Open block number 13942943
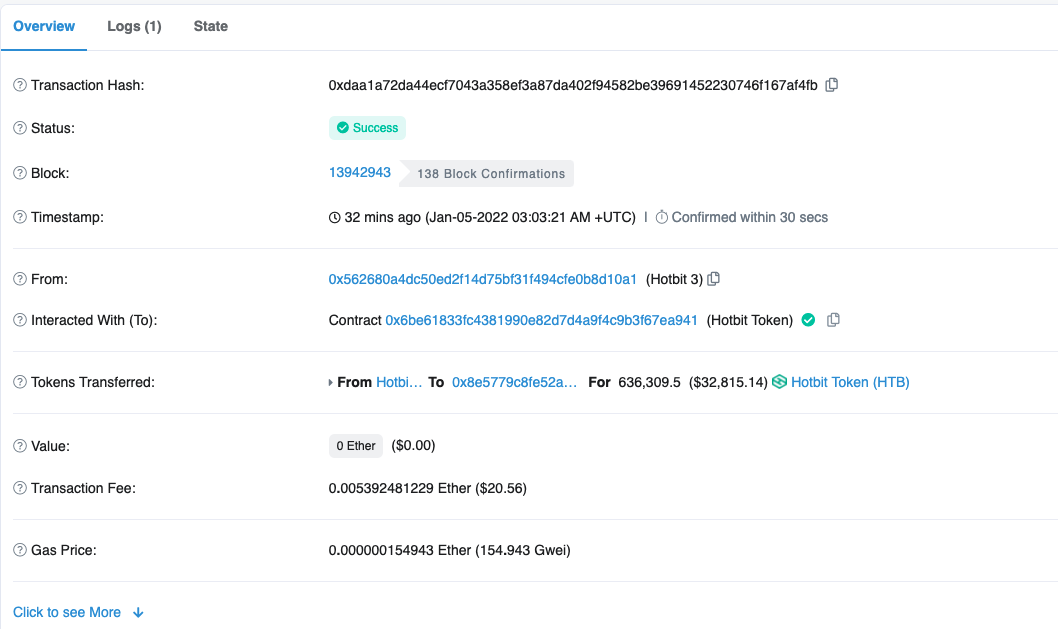 tap(359, 172)
